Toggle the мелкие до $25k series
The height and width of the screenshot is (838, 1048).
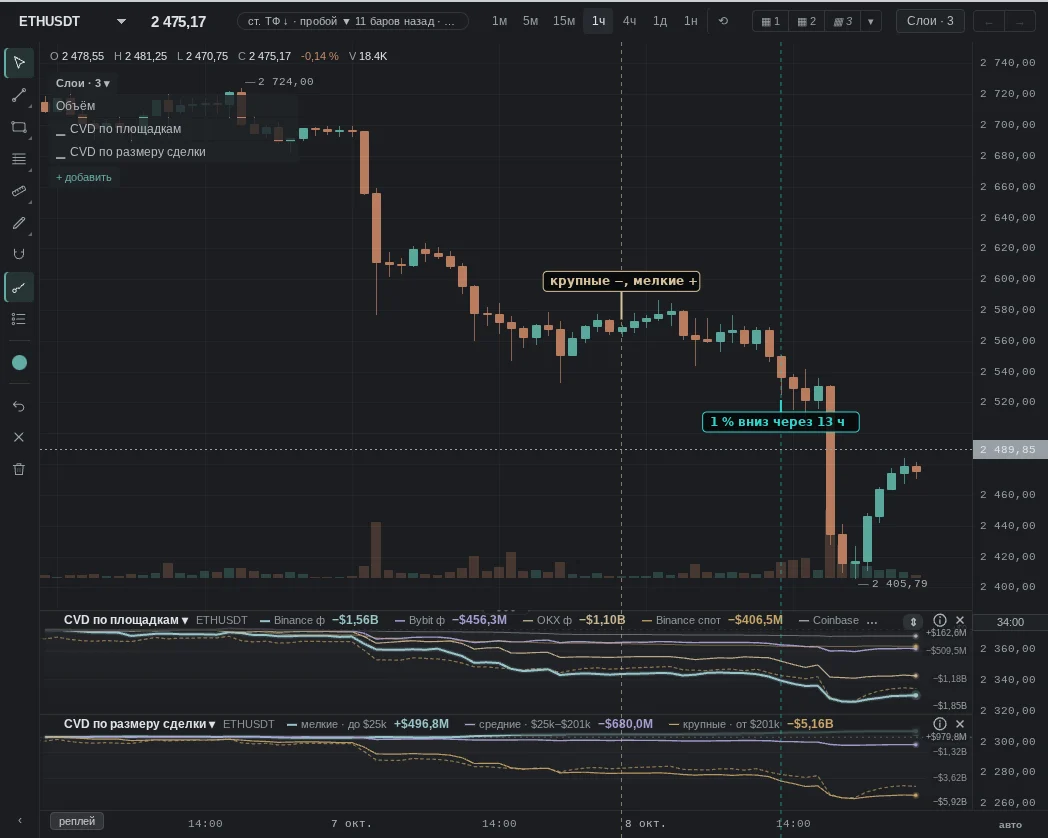pos(368,724)
